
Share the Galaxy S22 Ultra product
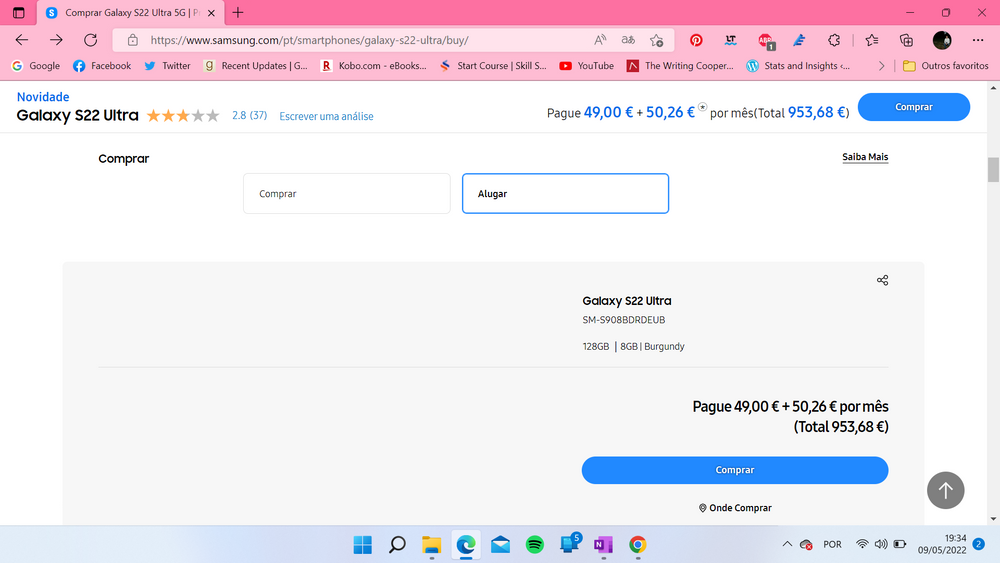pyautogui.click(x=882, y=280)
